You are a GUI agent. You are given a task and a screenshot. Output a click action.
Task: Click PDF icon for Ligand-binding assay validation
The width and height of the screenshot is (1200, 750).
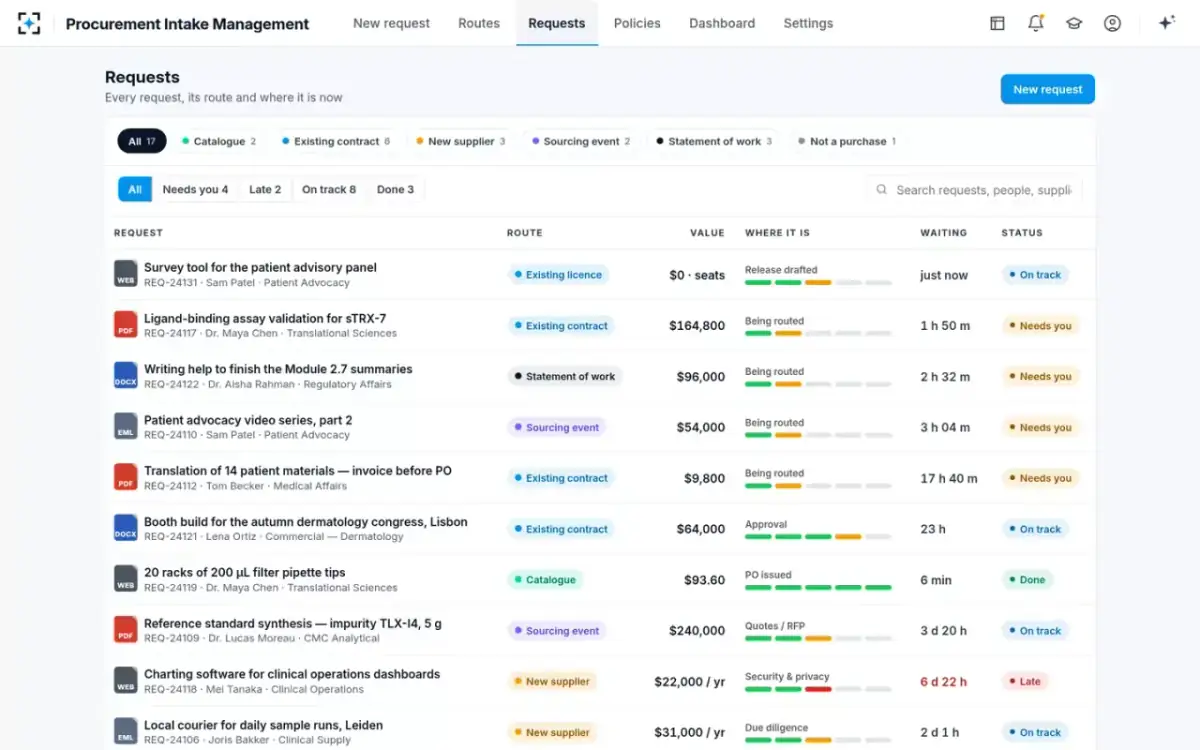125,325
